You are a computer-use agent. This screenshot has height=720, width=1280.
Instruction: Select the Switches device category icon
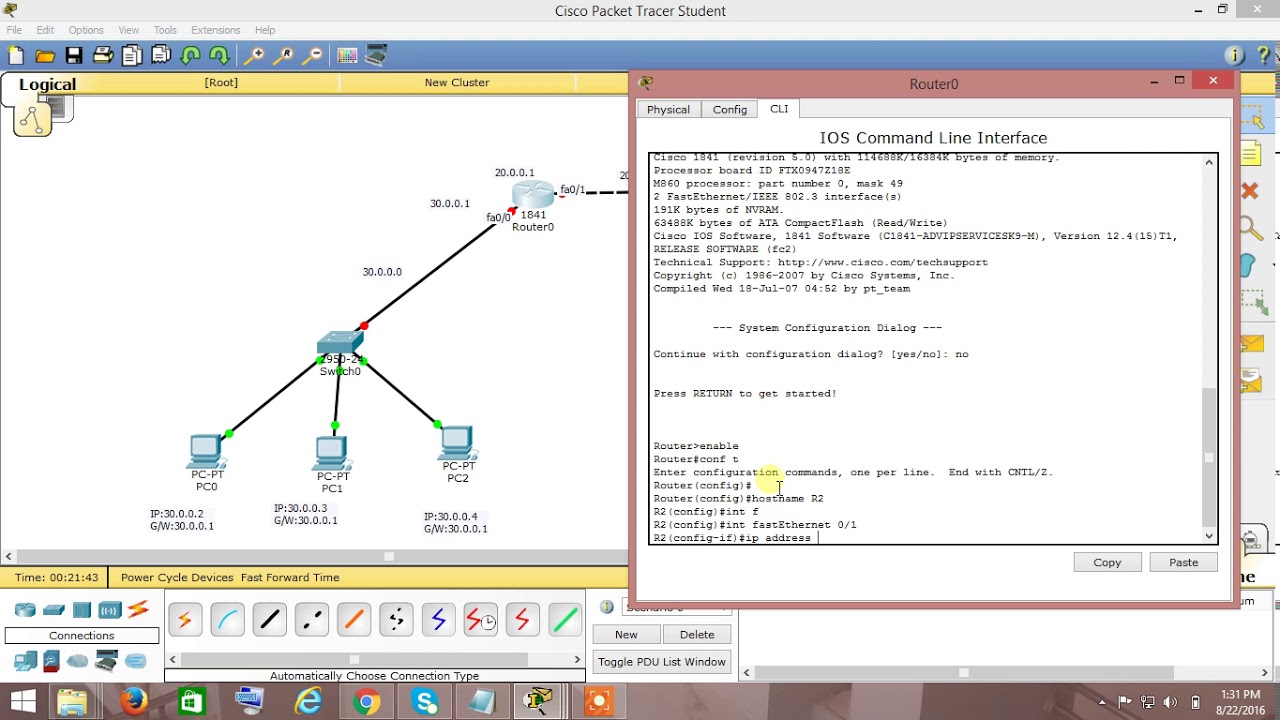(54, 610)
